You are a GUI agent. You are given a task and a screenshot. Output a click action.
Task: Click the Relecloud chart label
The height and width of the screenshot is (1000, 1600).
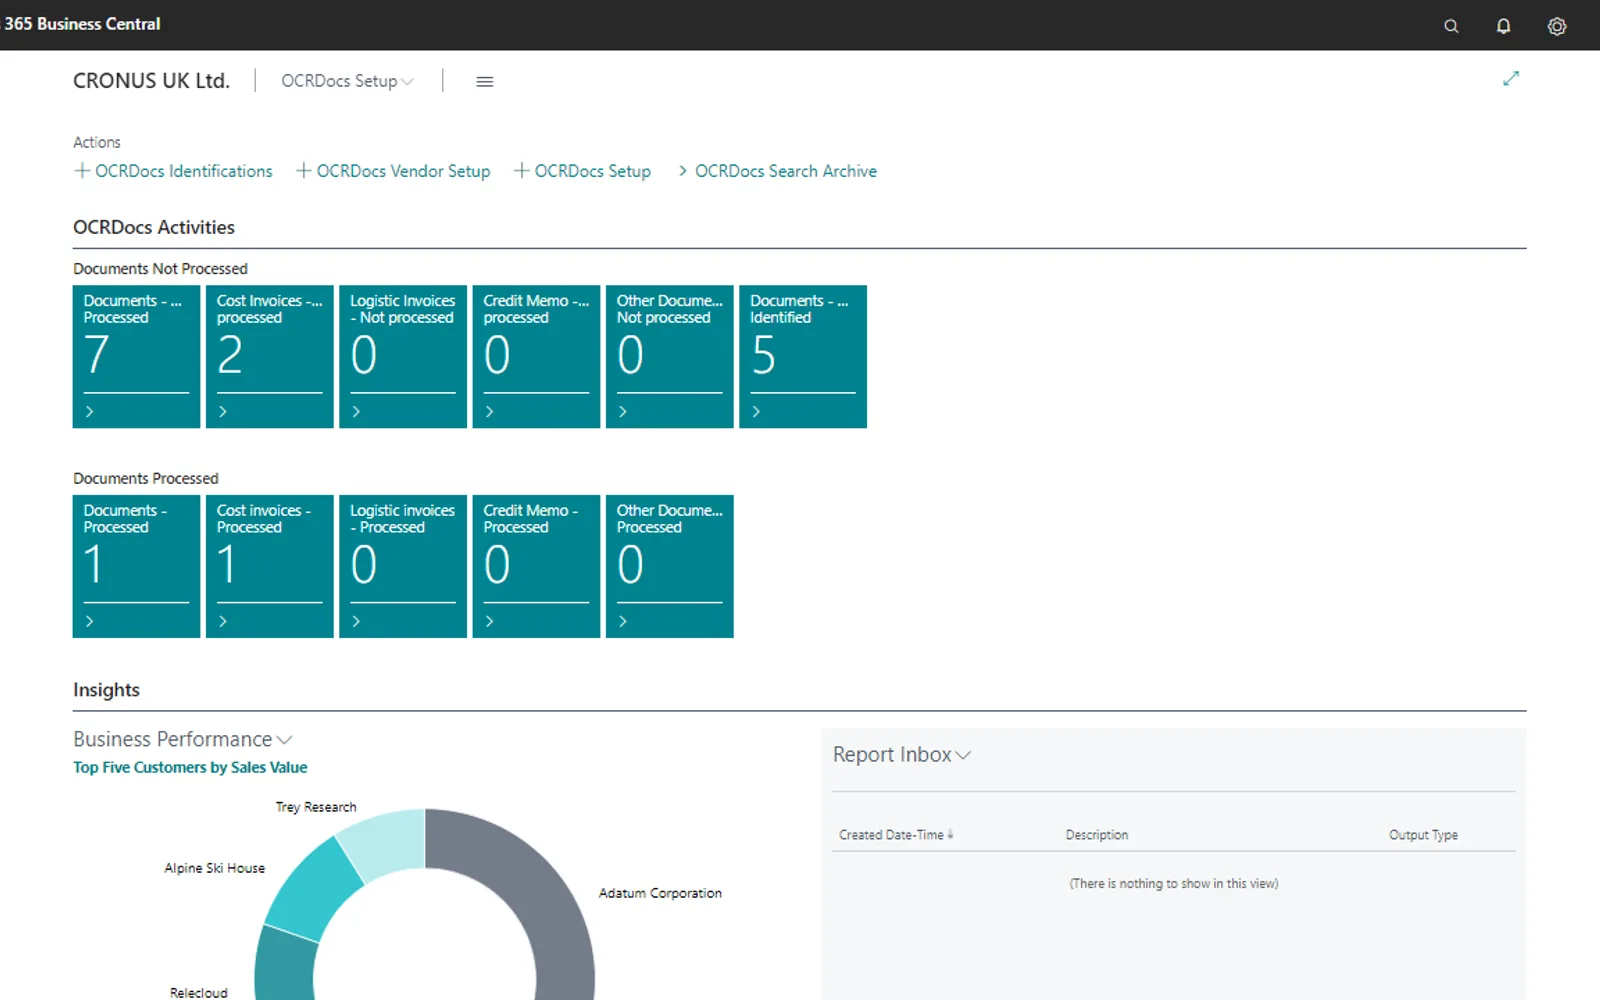[x=199, y=993]
